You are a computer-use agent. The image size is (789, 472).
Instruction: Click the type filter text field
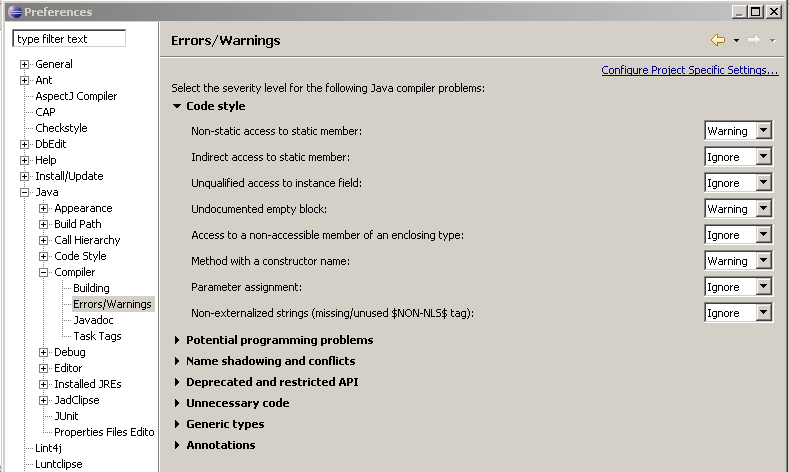coord(68,39)
